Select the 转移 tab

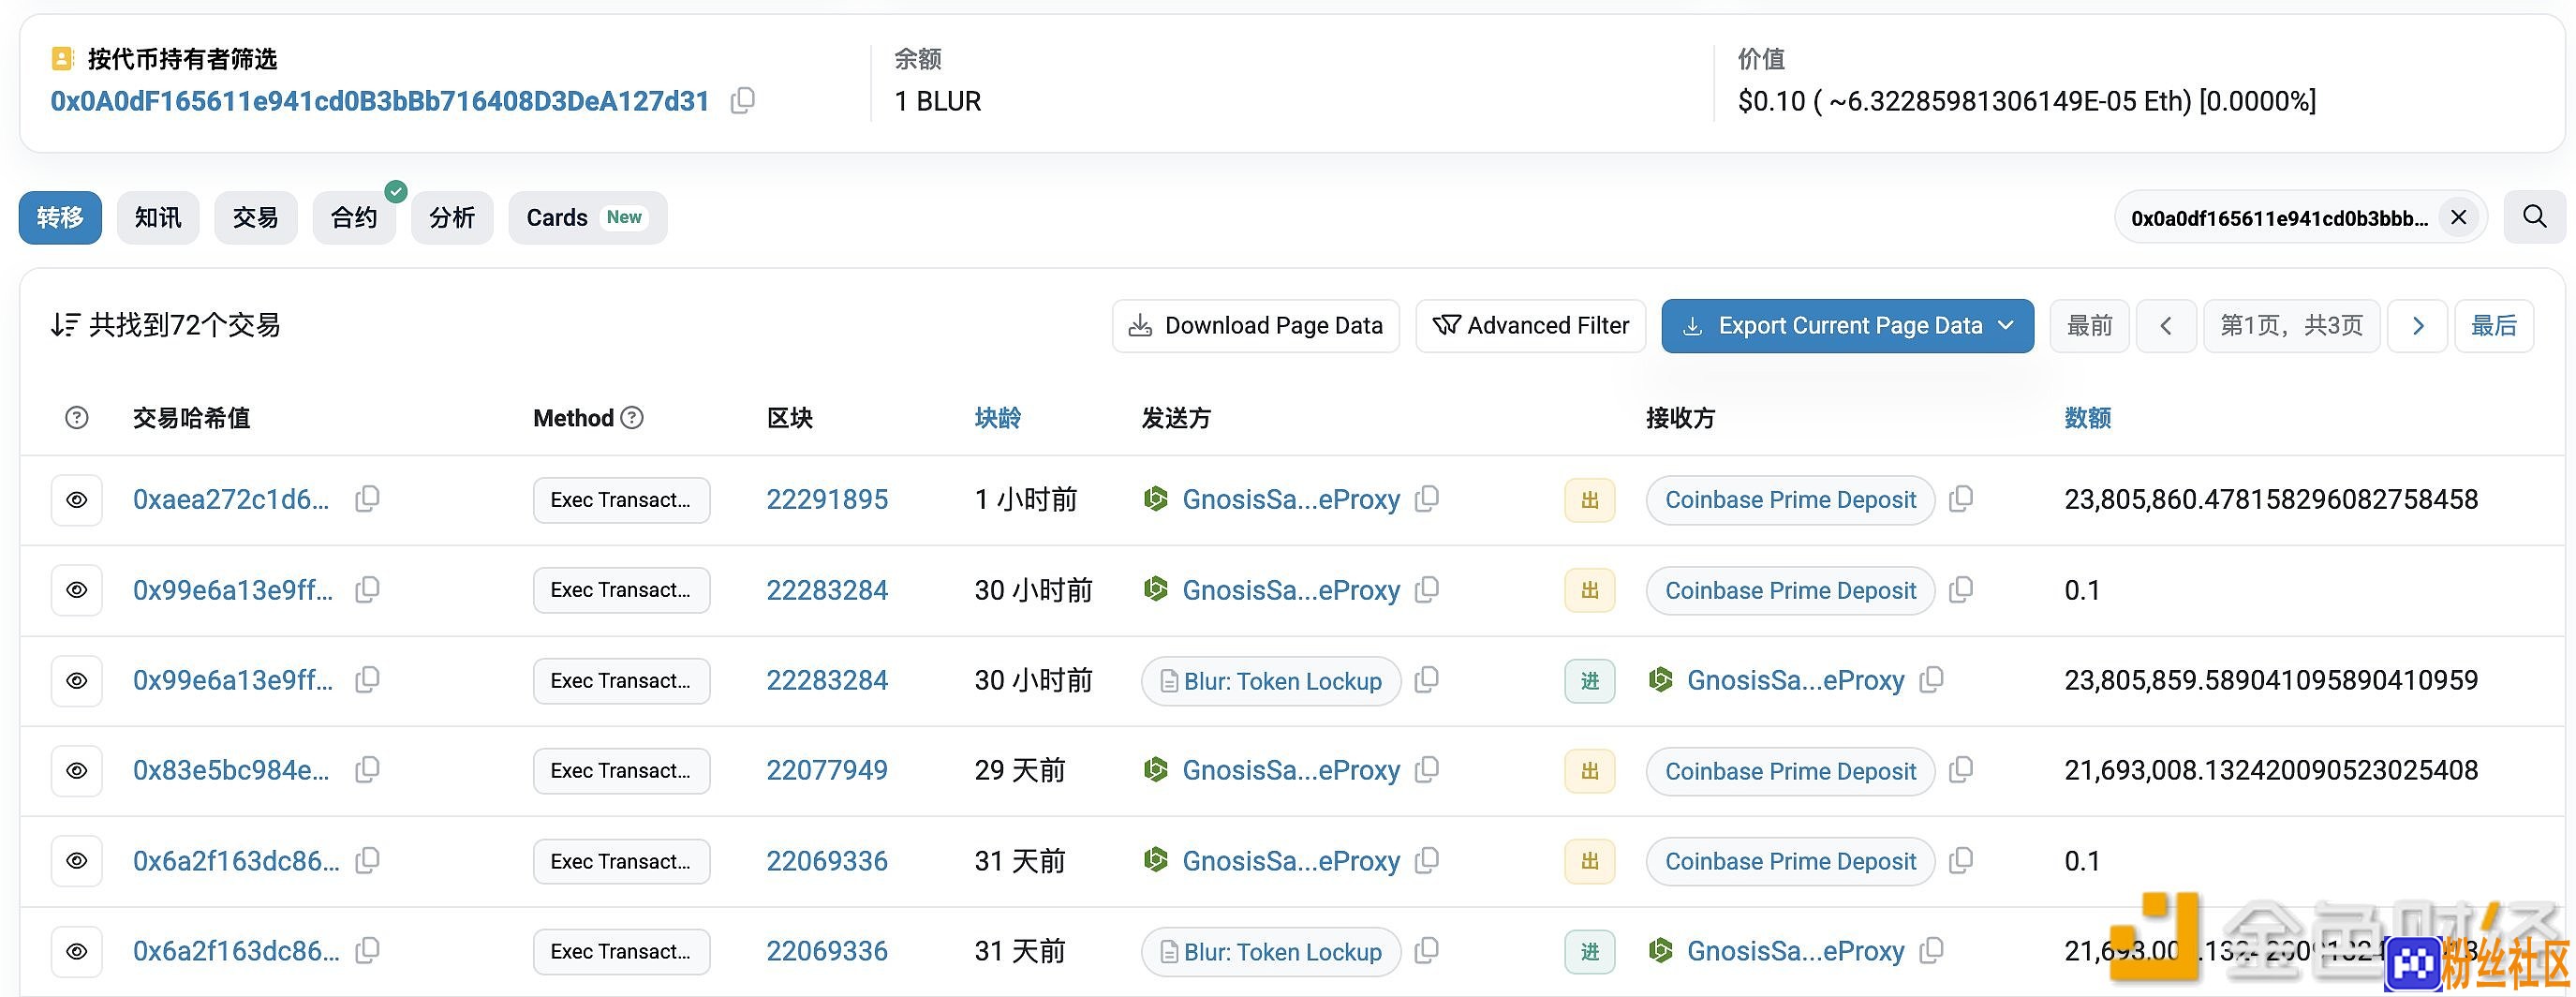coord(60,217)
